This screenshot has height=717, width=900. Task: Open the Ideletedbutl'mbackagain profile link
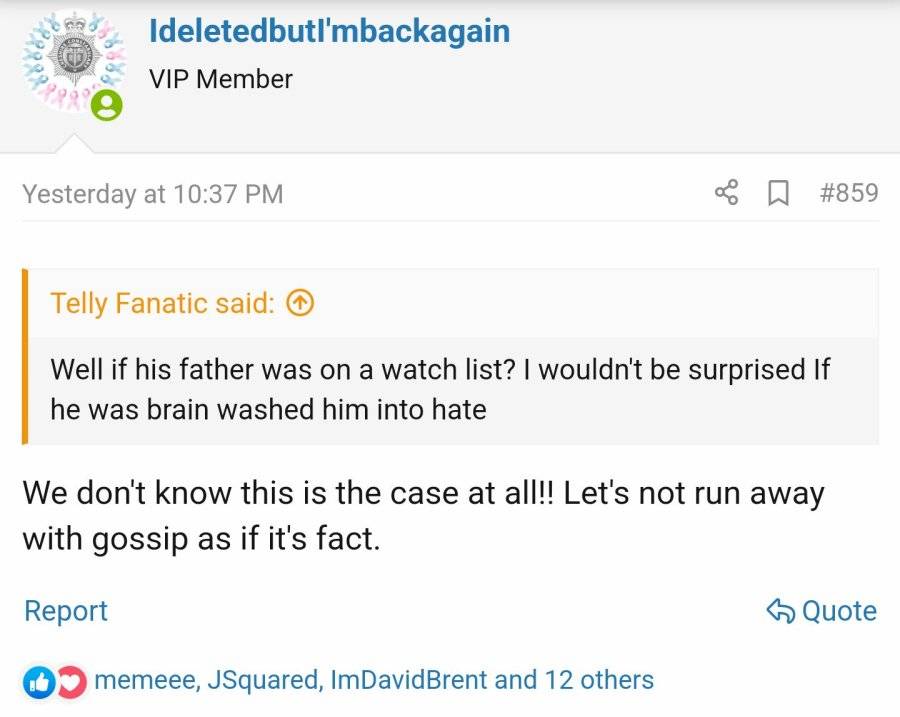pyautogui.click(x=329, y=31)
